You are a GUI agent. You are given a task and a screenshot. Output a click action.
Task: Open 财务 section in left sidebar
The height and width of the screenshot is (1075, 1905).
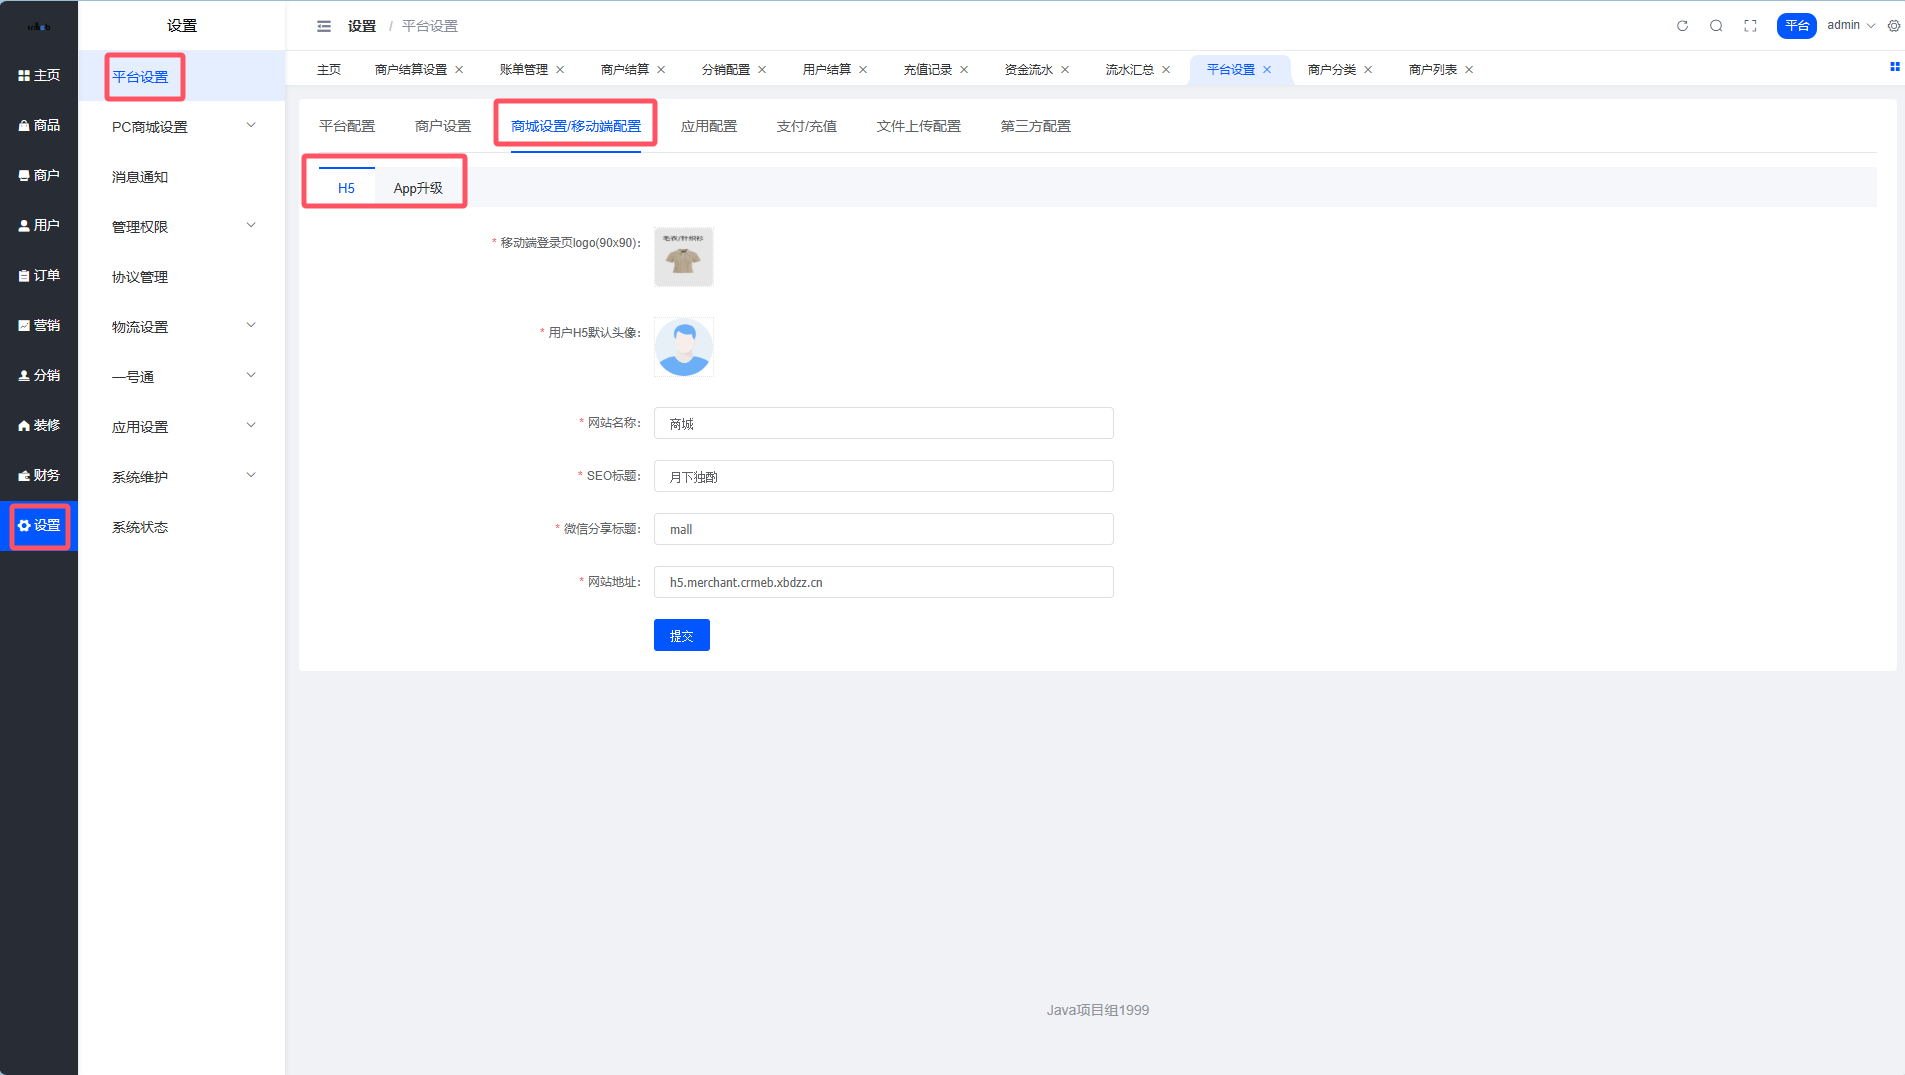pyautogui.click(x=39, y=475)
